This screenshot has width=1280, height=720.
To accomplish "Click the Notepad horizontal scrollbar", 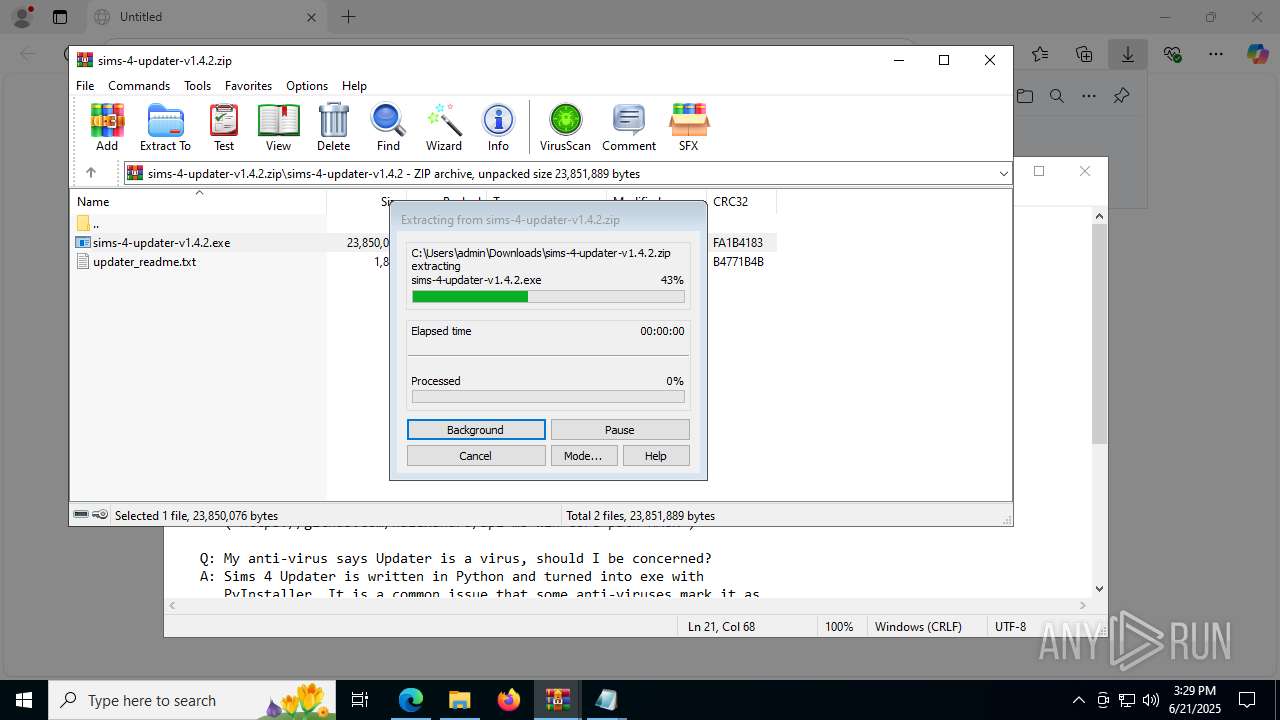I will click(x=628, y=606).
